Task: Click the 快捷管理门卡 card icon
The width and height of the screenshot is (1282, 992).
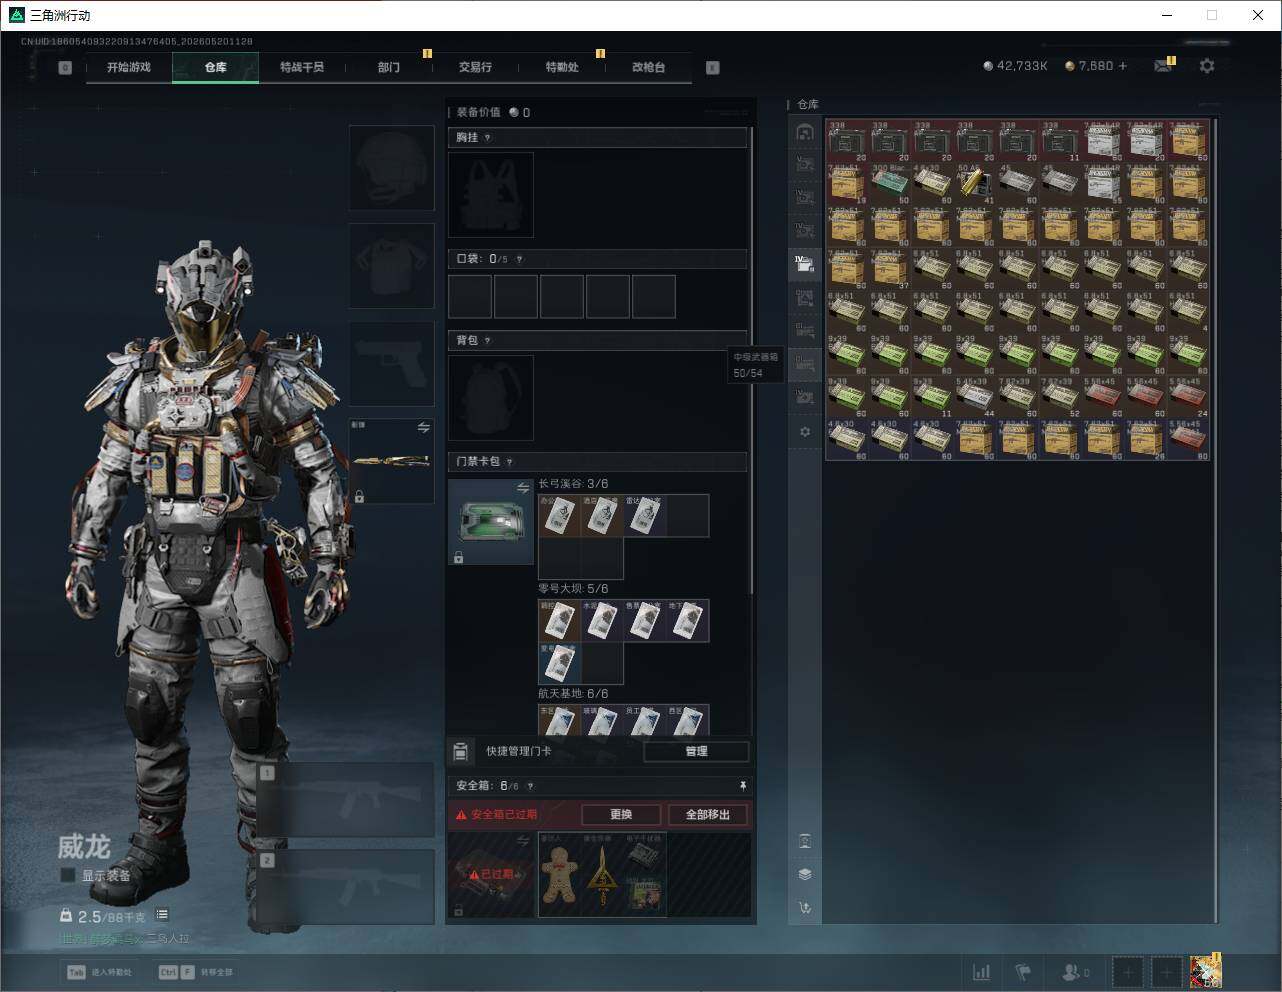Action: point(461,751)
